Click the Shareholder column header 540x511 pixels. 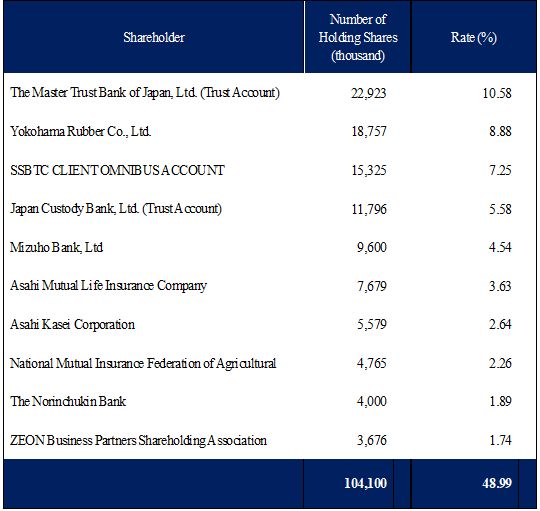154,37
